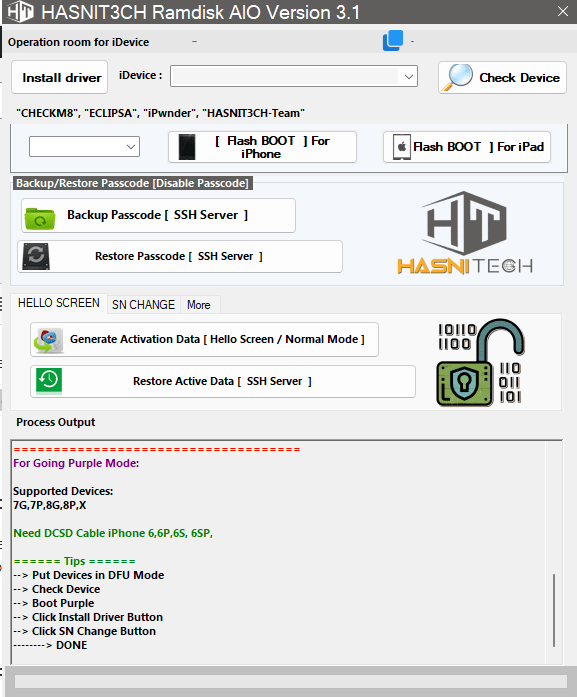This screenshot has width=577, height=697.
Task: Click the progress bar at the window bottom
Action: [291, 681]
